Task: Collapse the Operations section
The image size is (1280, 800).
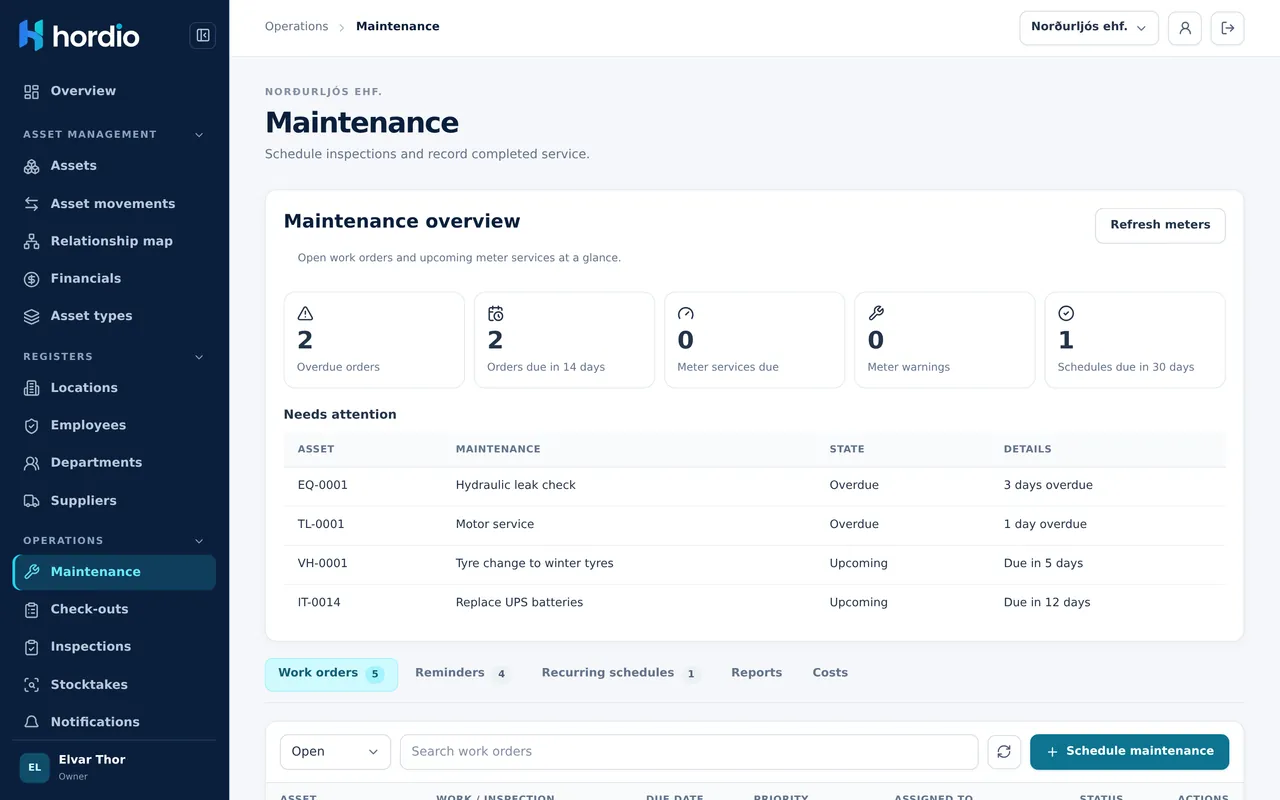Action: 199,541
